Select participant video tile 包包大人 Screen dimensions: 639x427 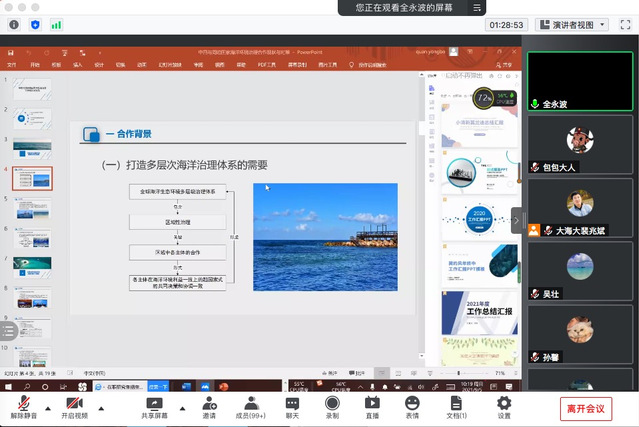pyautogui.click(x=580, y=148)
